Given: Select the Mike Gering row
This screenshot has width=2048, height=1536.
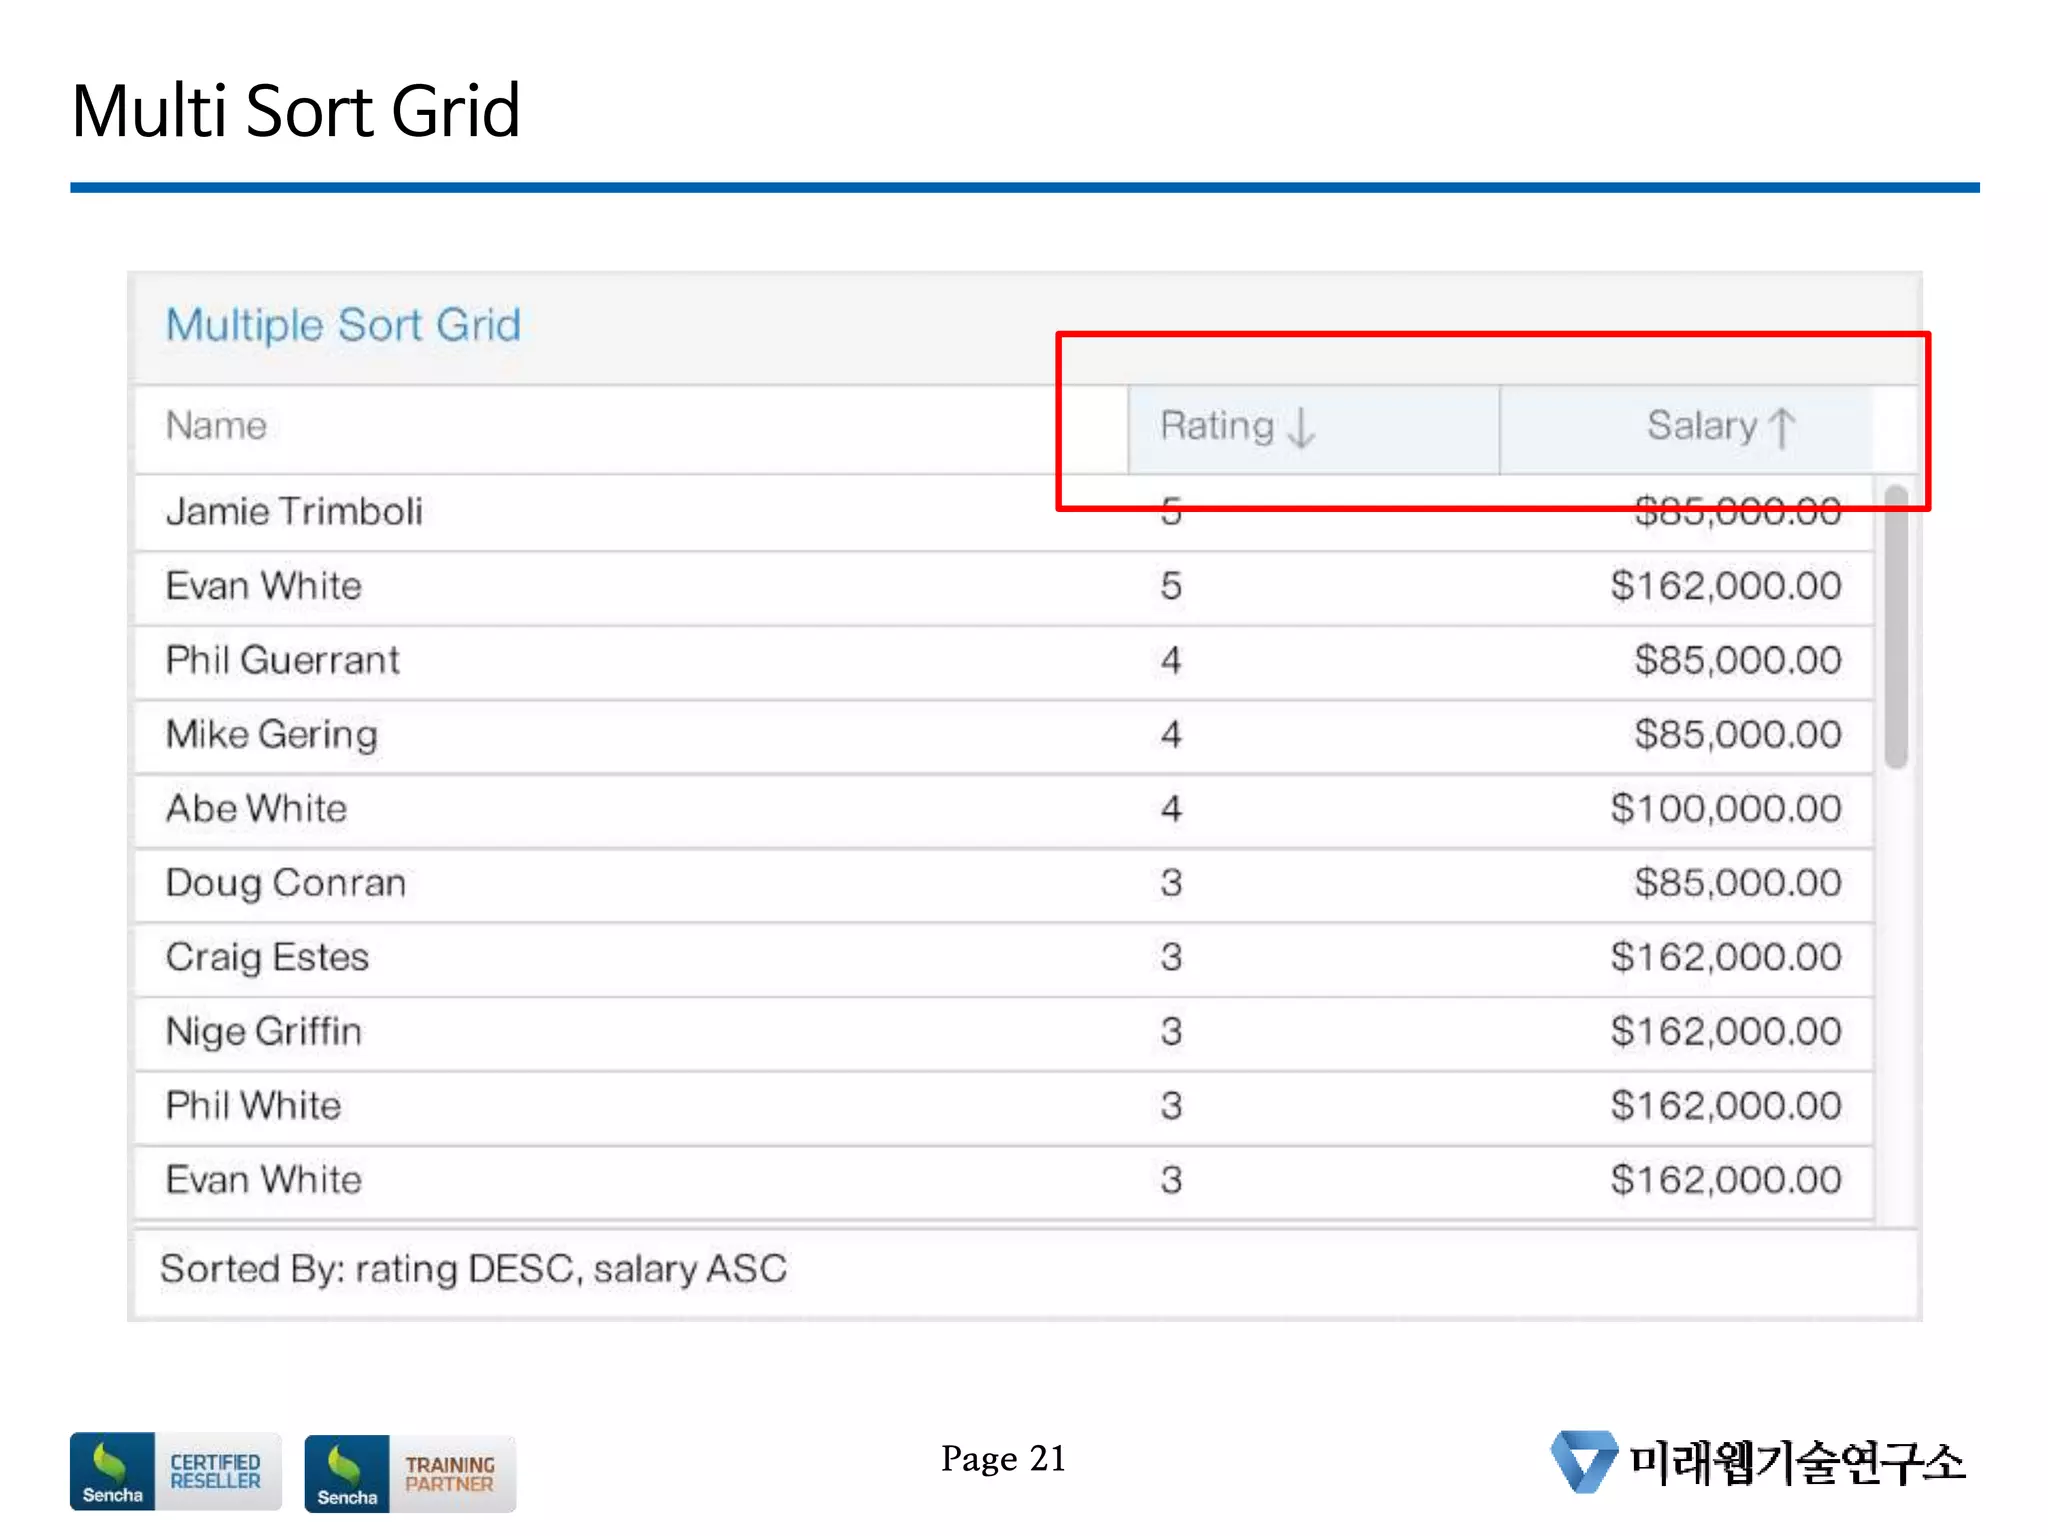Looking at the screenshot, I should [271, 735].
